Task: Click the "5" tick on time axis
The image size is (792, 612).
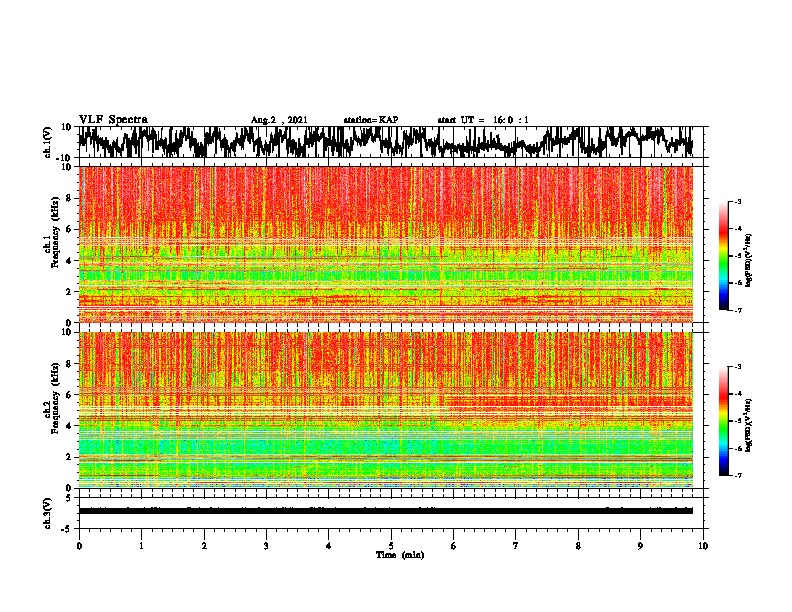Action: 391,546
